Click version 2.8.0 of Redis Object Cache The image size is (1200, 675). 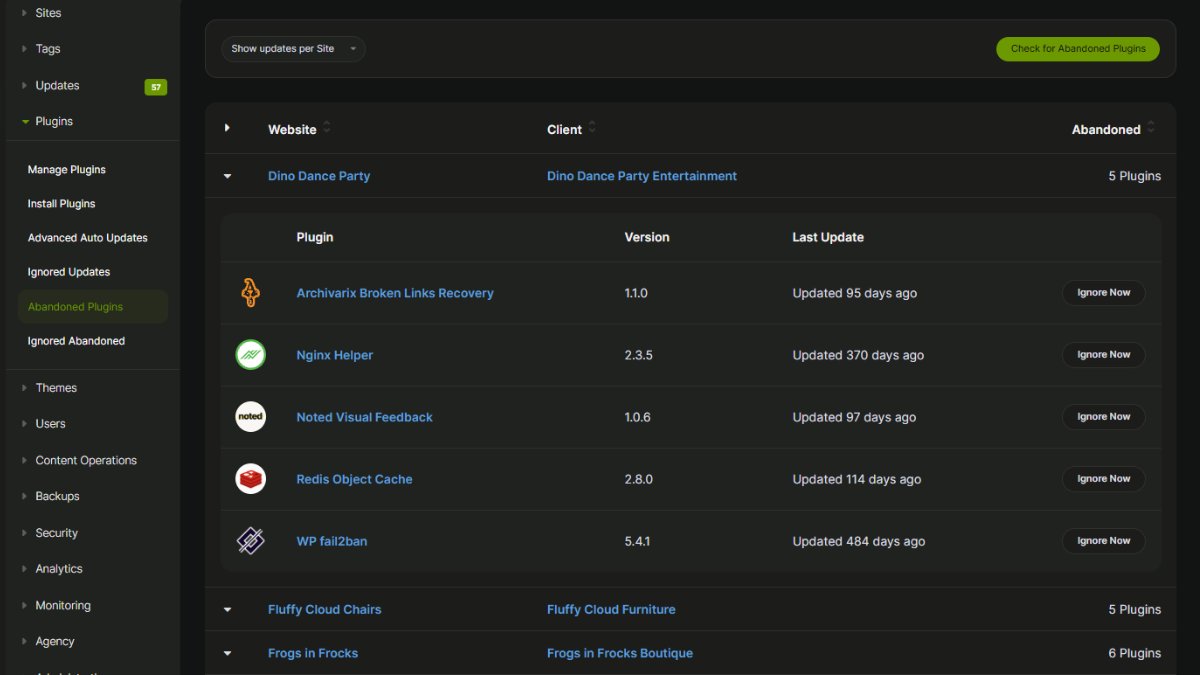point(639,479)
